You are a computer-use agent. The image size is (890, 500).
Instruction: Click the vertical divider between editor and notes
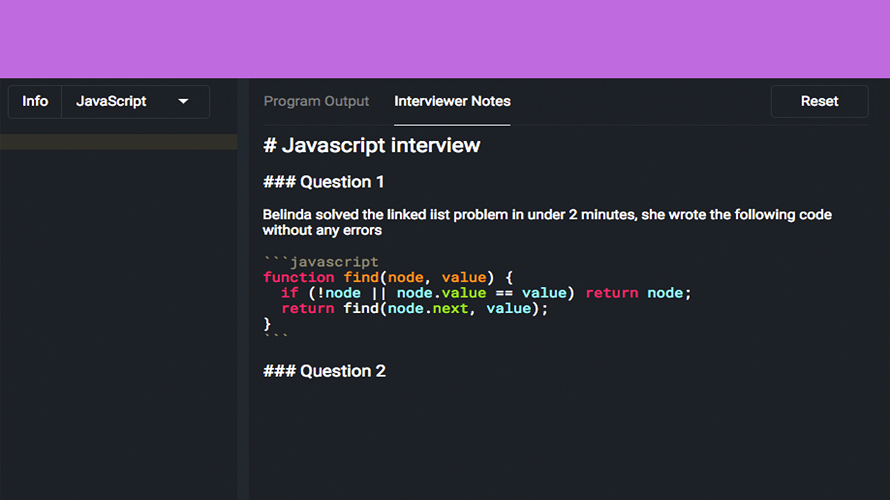[x=243, y=300]
